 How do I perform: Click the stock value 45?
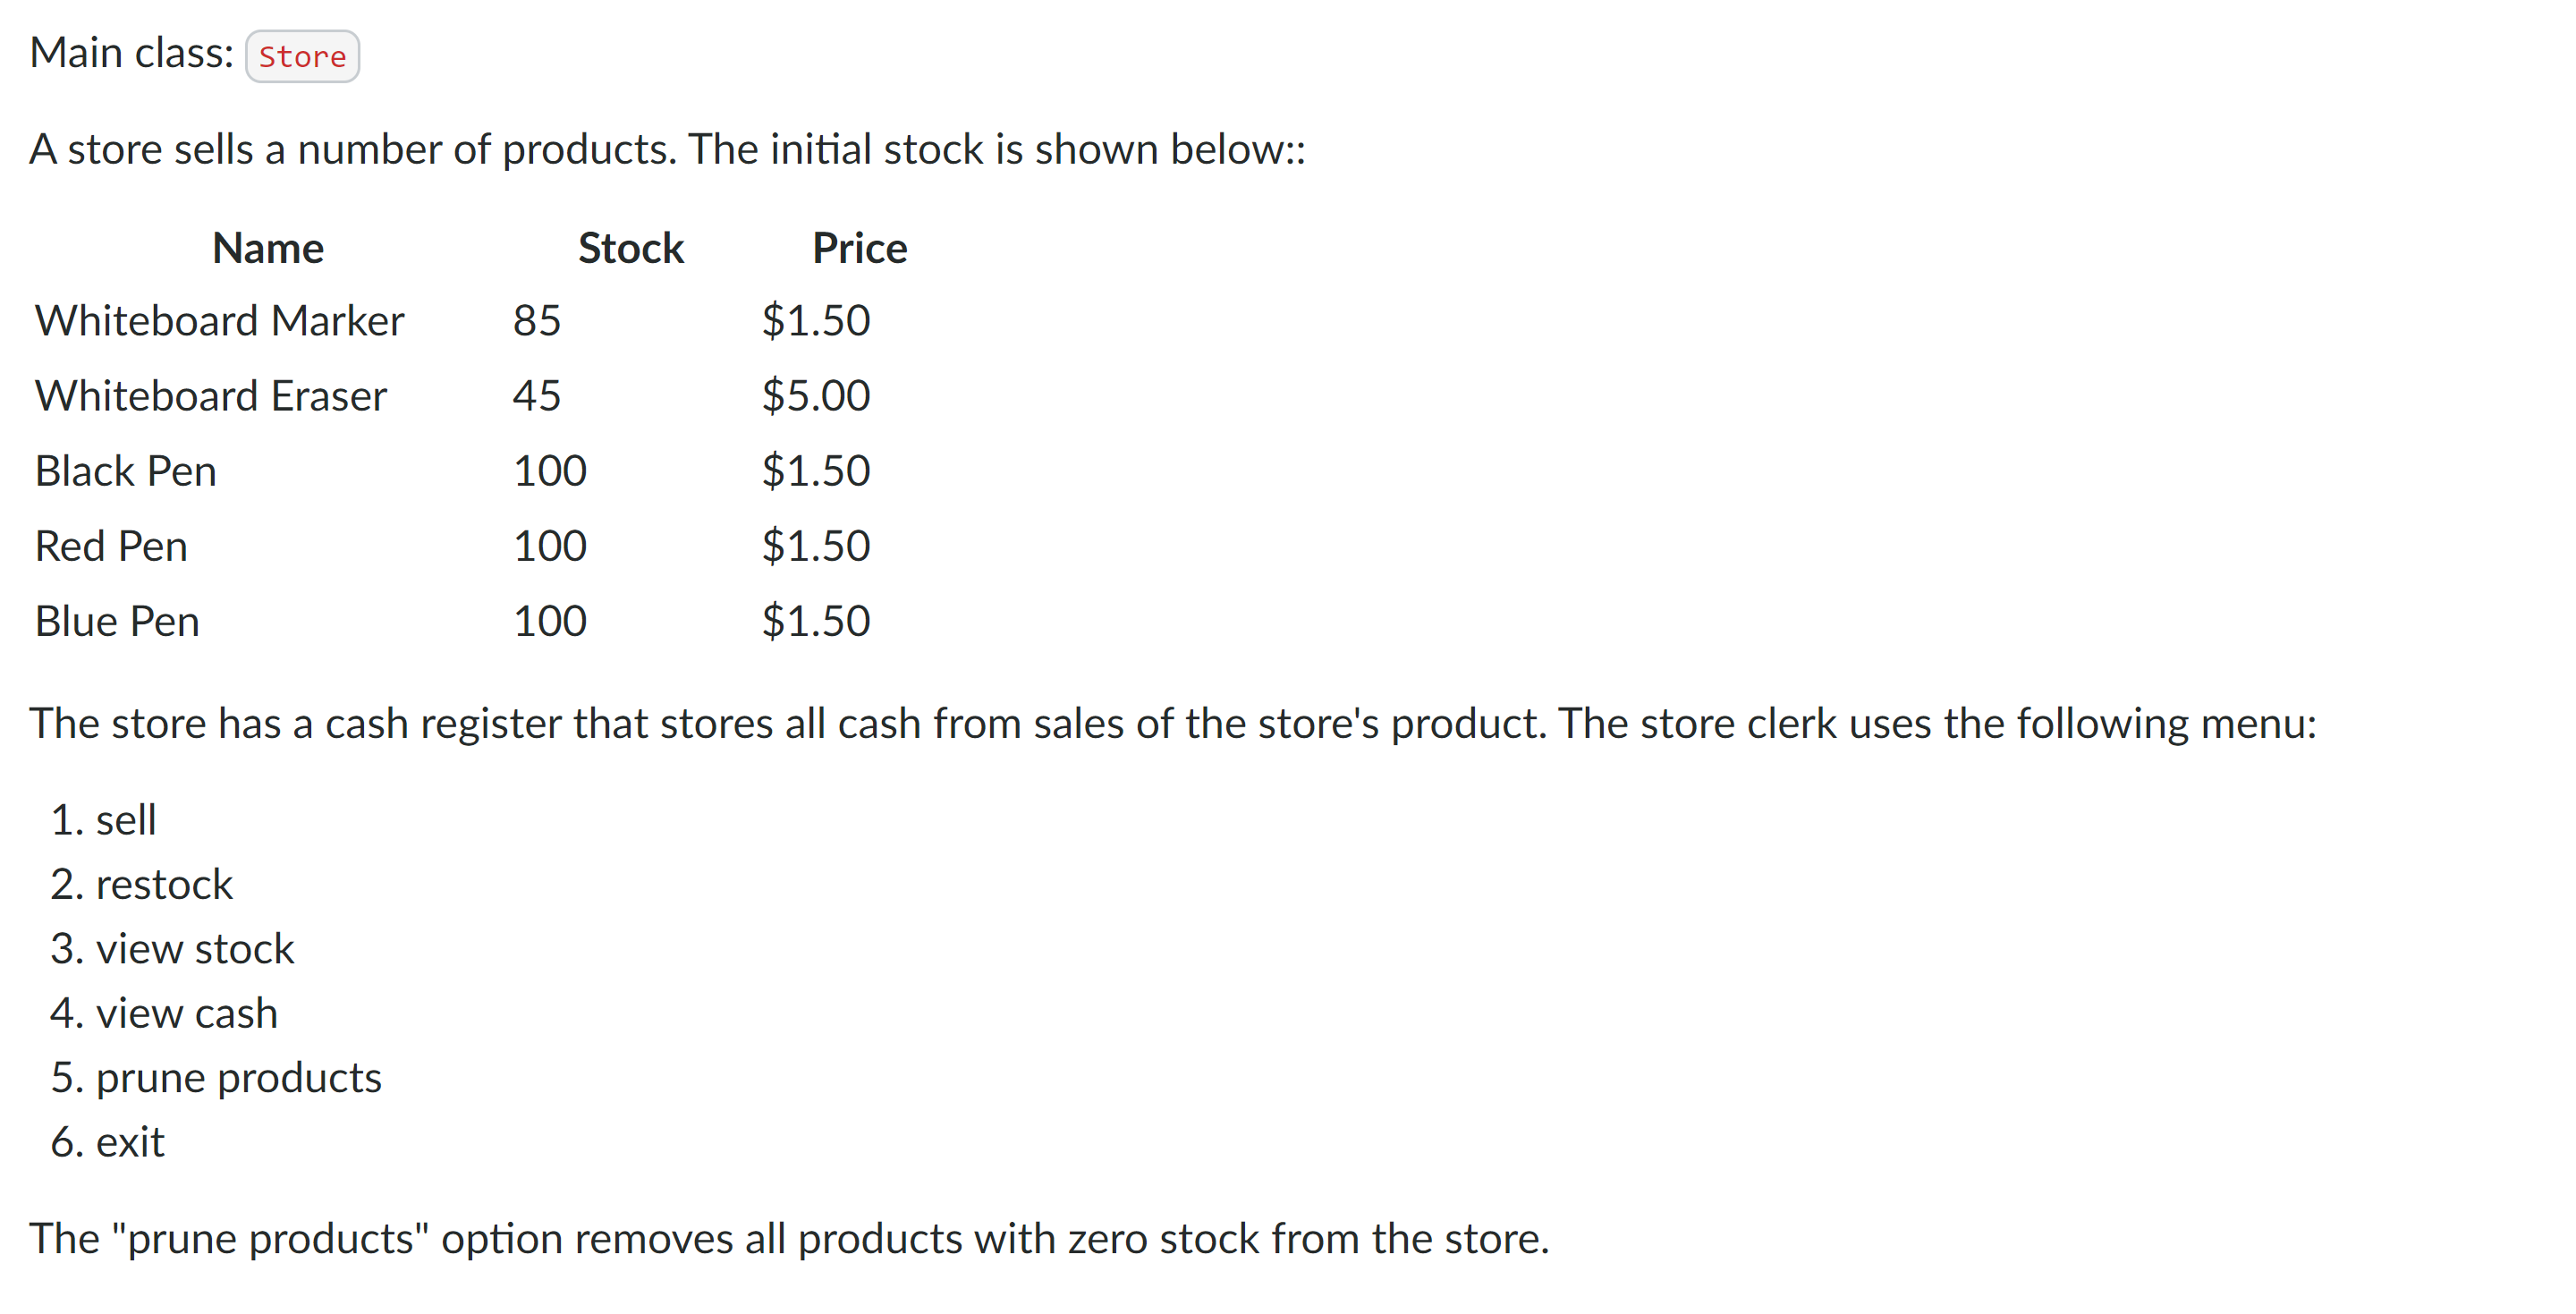coord(537,396)
